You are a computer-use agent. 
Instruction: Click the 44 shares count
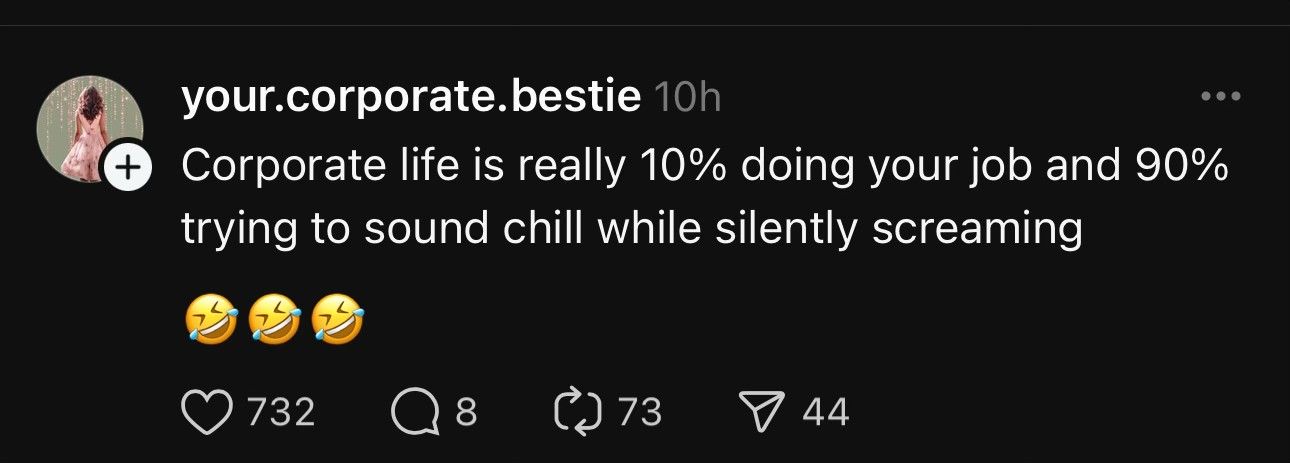click(x=825, y=412)
